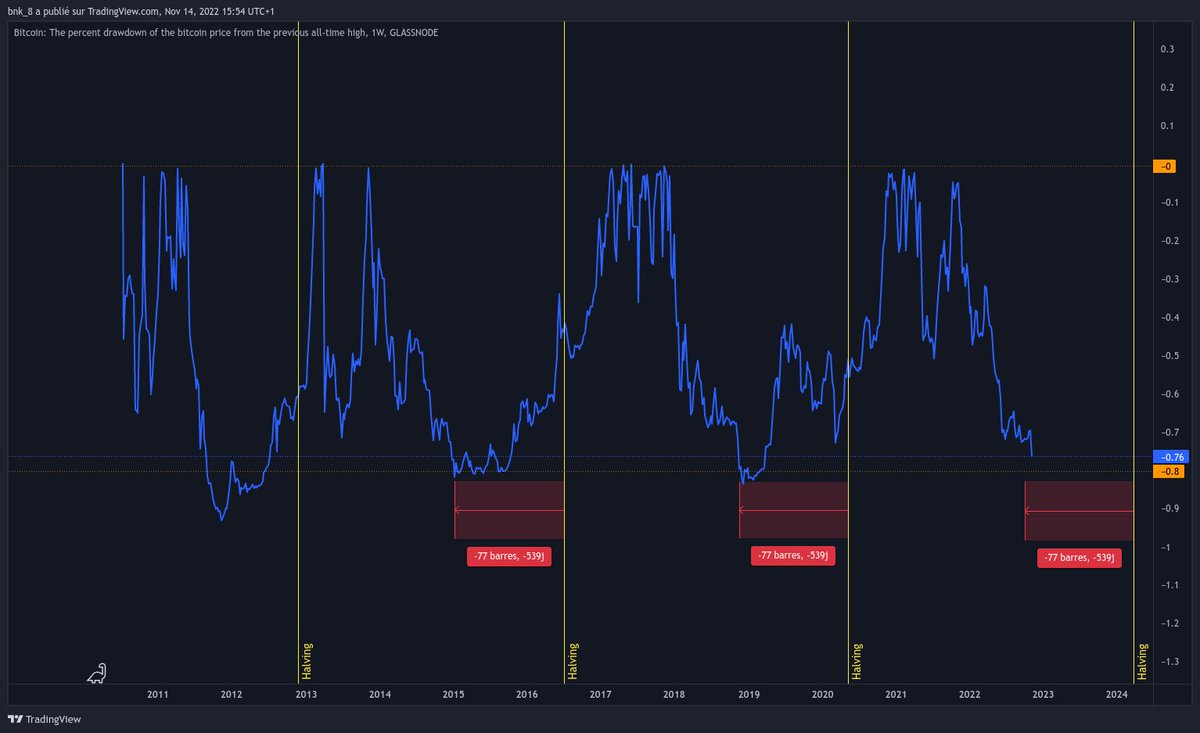Click the orange '-0' price label
This screenshot has width=1200, height=733.
pyautogui.click(x=1167, y=166)
